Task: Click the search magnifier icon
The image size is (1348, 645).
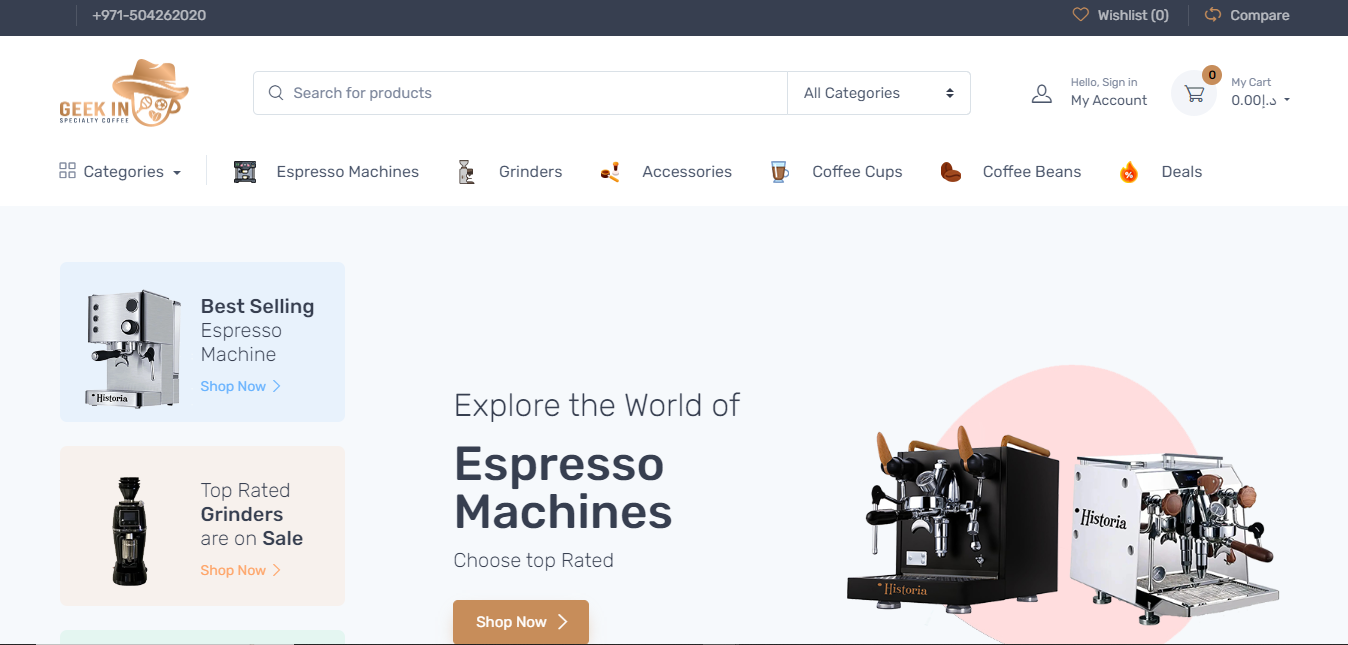Action: click(x=276, y=93)
